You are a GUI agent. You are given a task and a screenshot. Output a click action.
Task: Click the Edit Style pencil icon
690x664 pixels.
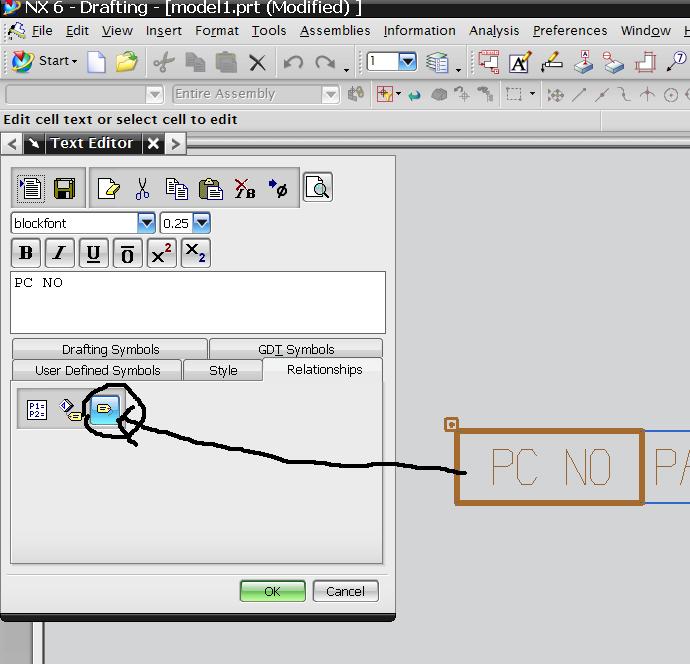point(552,62)
